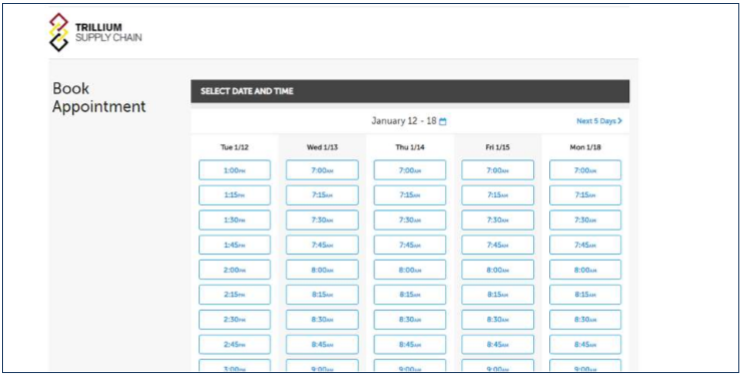Book the 8:15 AM slot on Thu 1/14

tap(410, 294)
